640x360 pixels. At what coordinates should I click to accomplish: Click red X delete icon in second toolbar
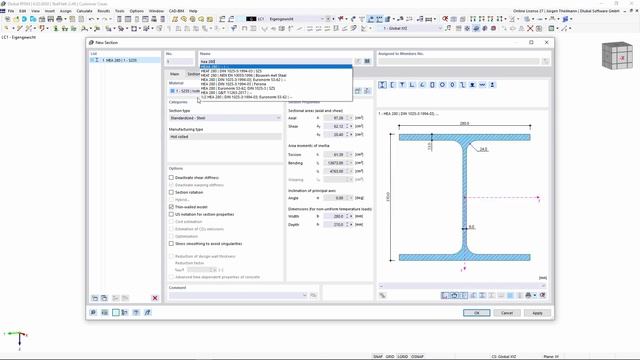coord(530,29)
